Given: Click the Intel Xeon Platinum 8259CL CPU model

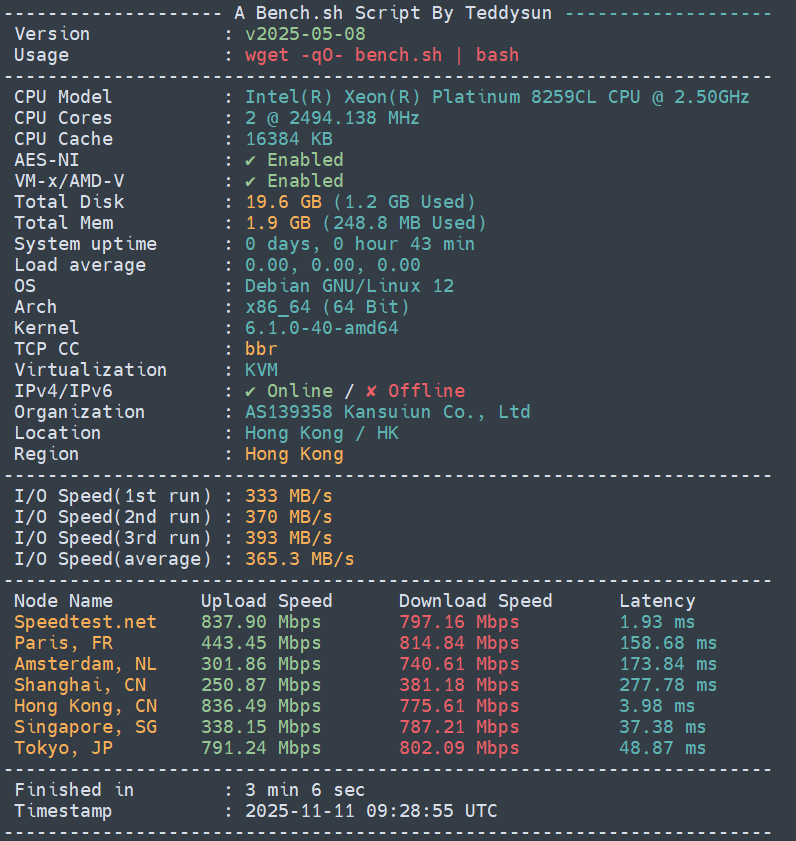Looking at the screenshot, I should 497,97.
